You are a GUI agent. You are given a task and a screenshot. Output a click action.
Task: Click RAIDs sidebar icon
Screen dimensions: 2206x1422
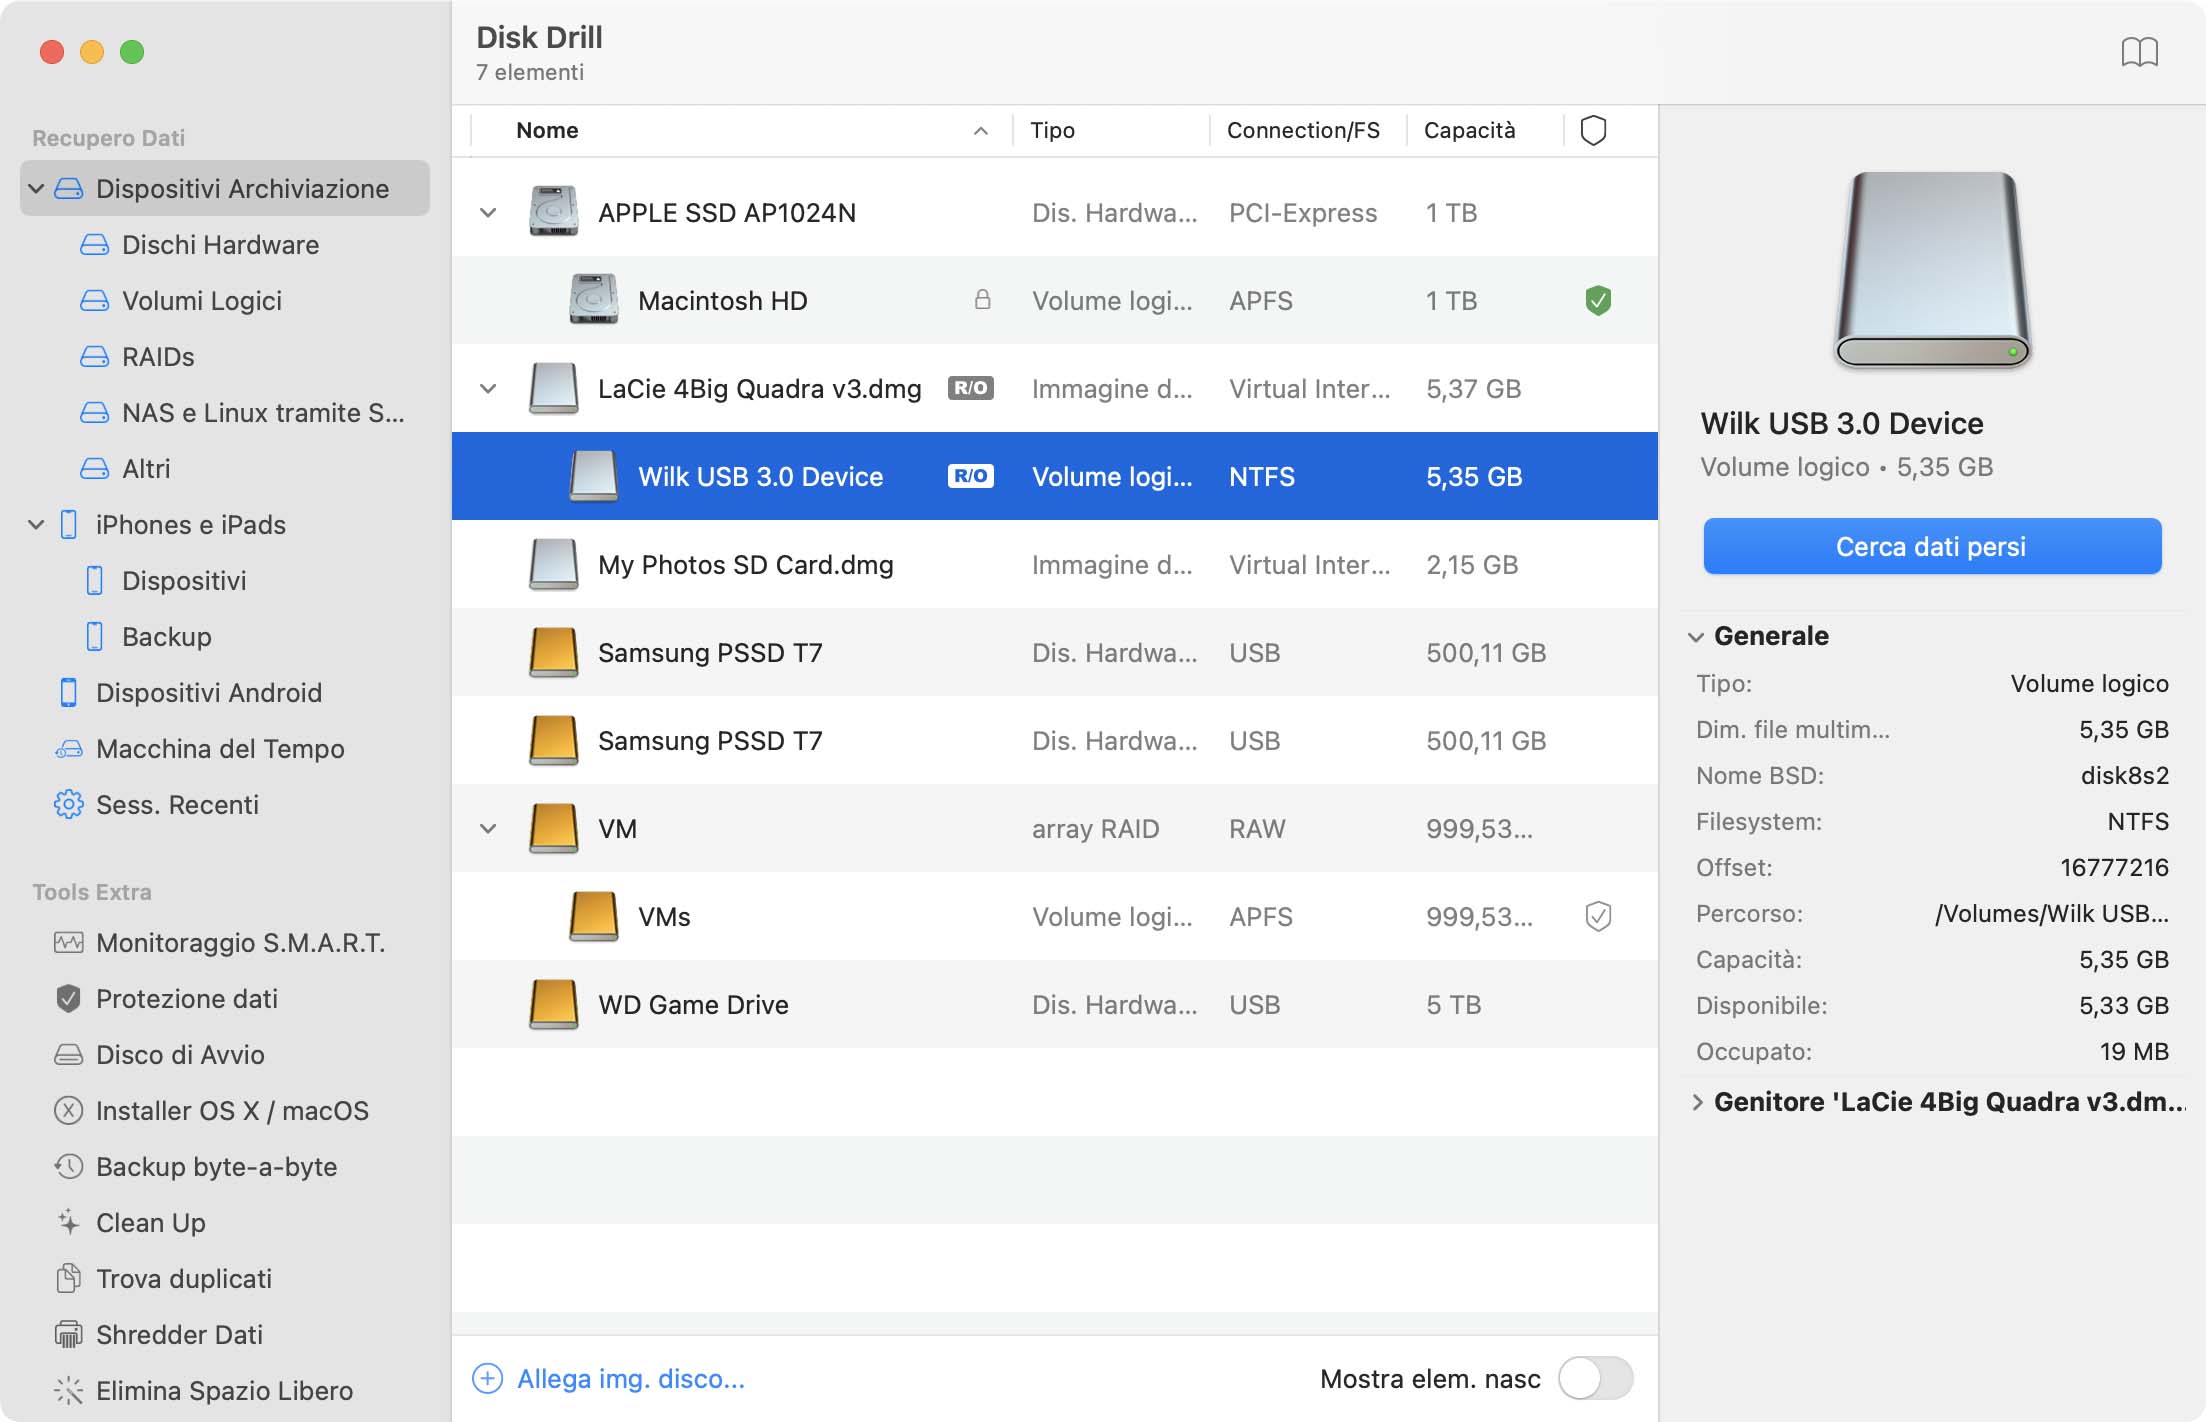coord(94,357)
